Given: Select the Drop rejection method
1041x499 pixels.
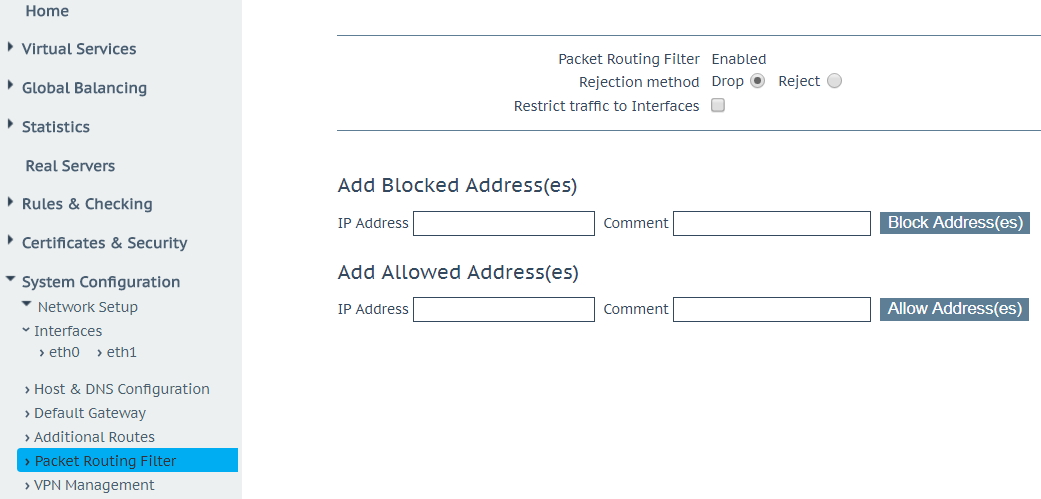Looking at the screenshot, I should [x=757, y=81].
